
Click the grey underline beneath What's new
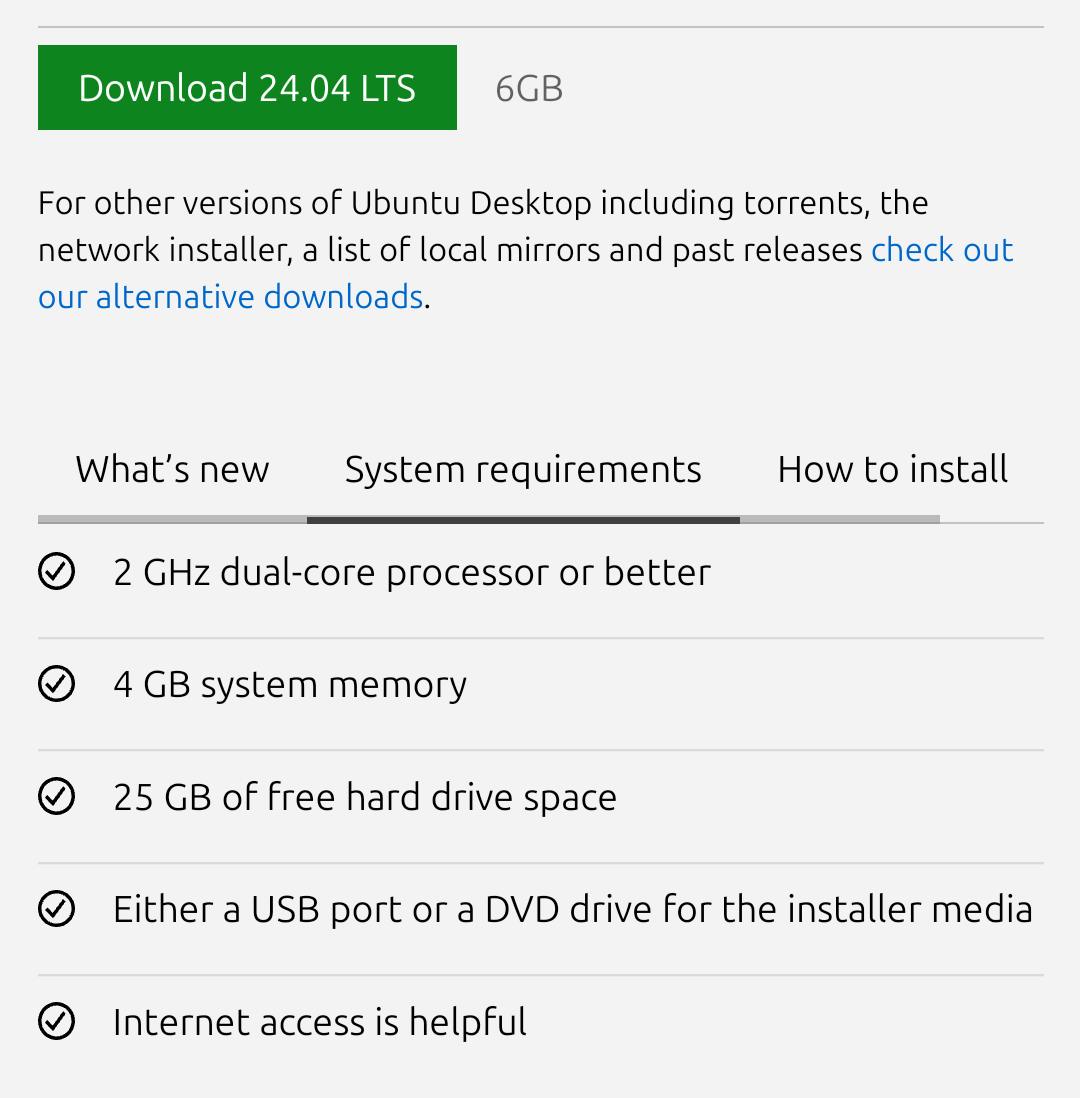pos(172,520)
